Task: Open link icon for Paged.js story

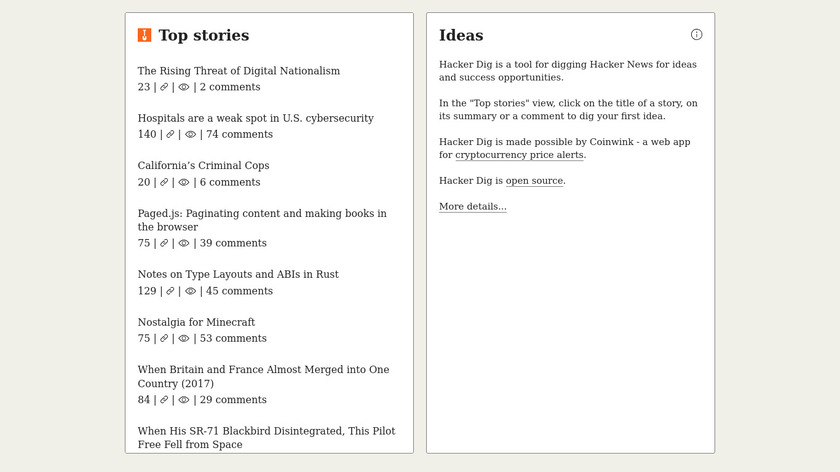Action: (x=164, y=243)
